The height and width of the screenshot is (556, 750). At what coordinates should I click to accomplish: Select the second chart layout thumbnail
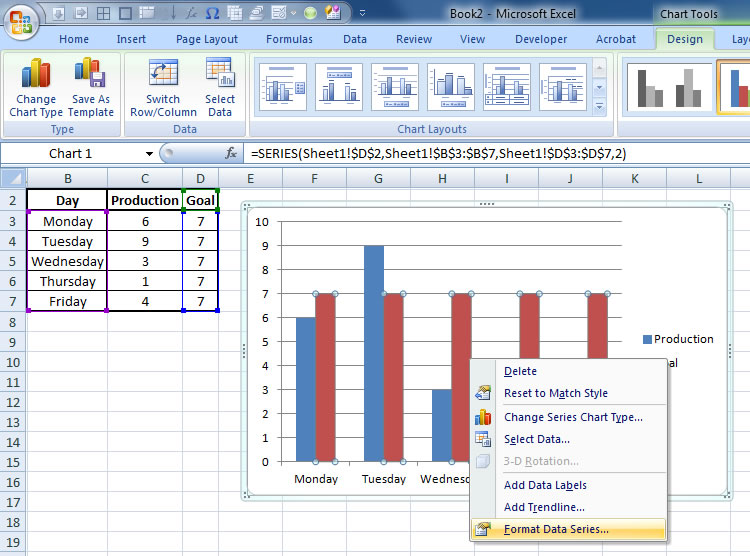(x=339, y=87)
